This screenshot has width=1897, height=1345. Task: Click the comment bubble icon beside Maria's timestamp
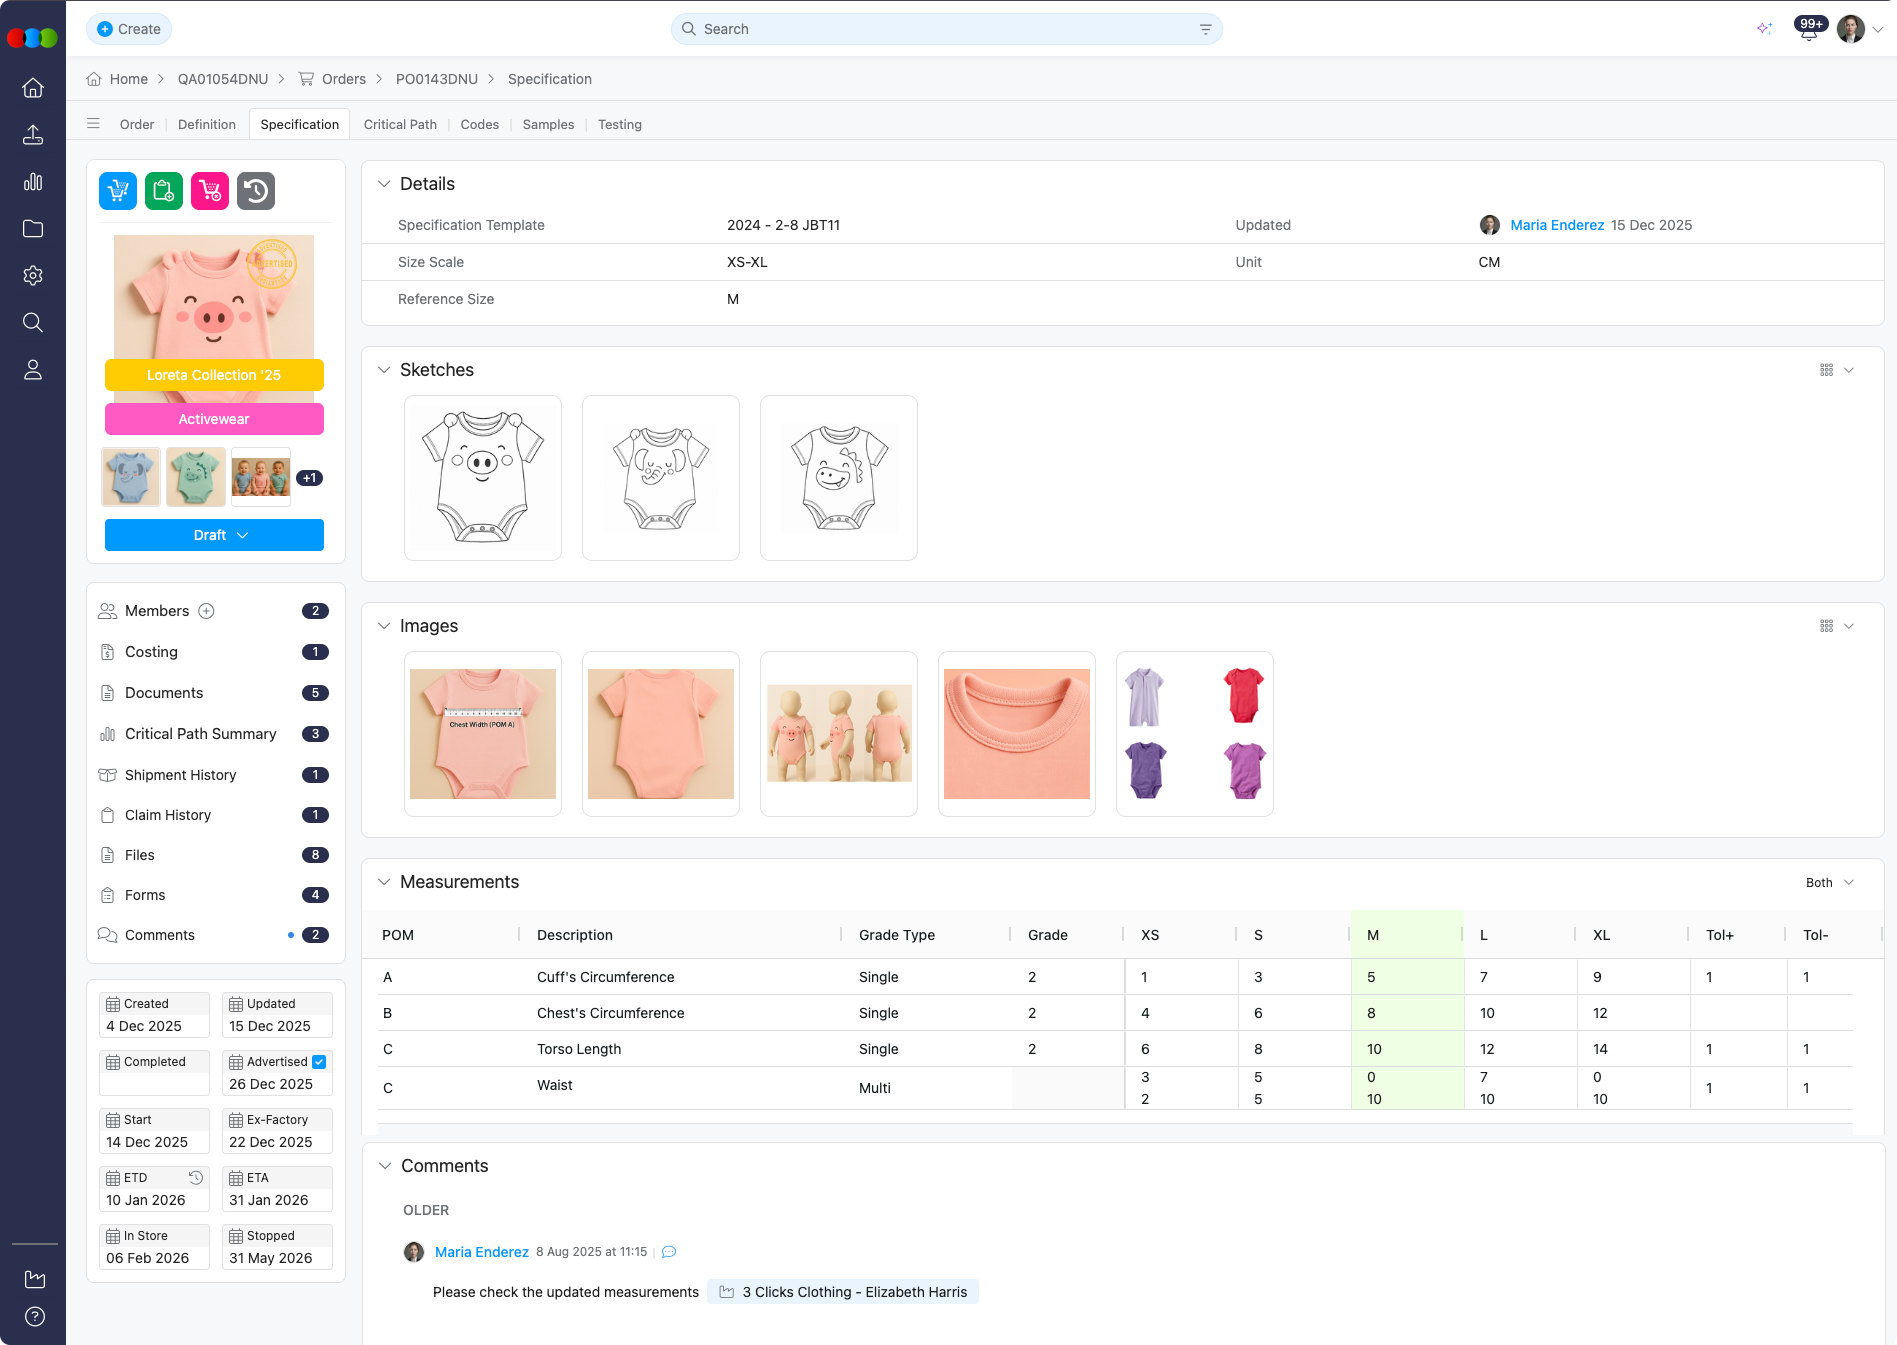pos(668,1251)
